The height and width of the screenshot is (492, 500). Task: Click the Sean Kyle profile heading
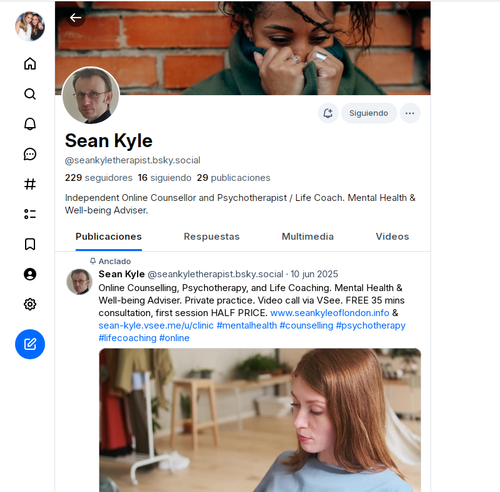coord(109,141)
